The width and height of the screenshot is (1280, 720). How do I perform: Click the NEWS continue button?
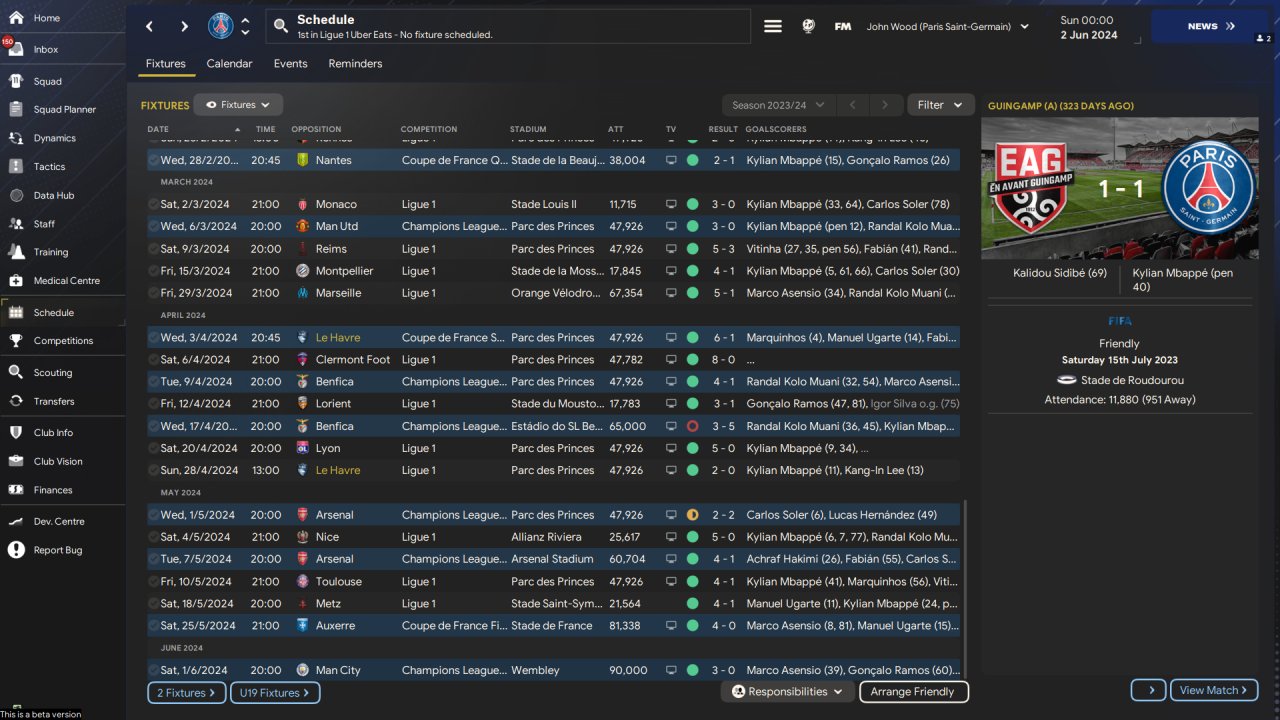point(1211,27)
